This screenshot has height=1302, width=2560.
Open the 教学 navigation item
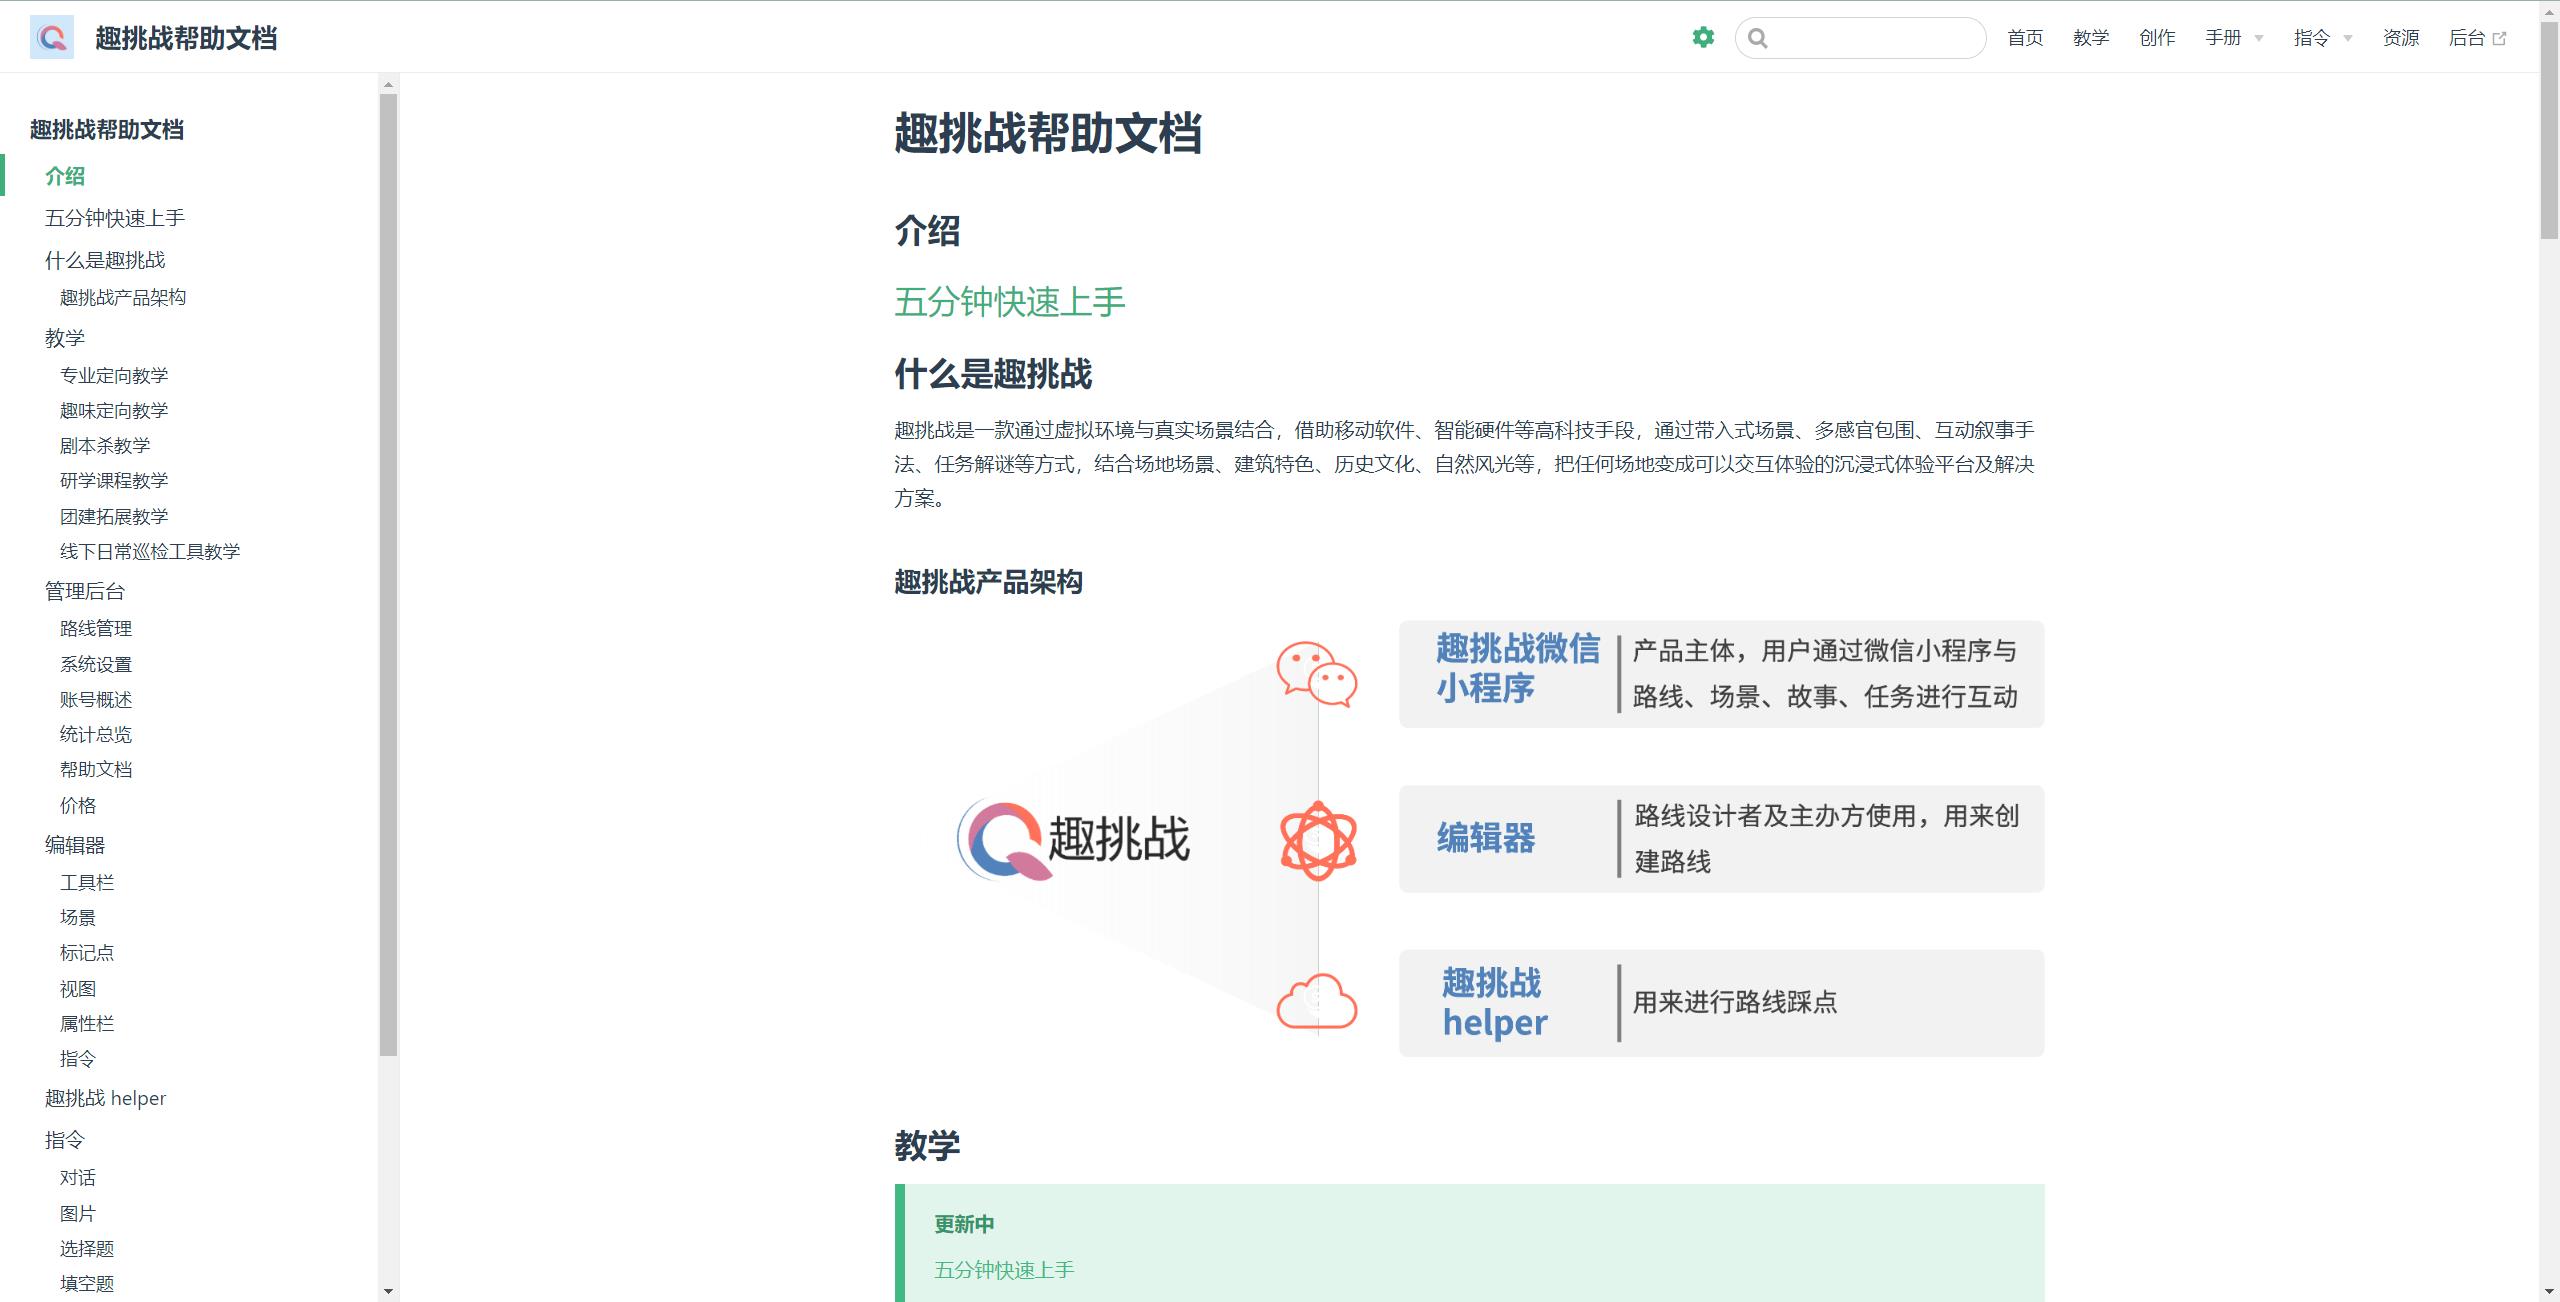tap(2091, 37)
